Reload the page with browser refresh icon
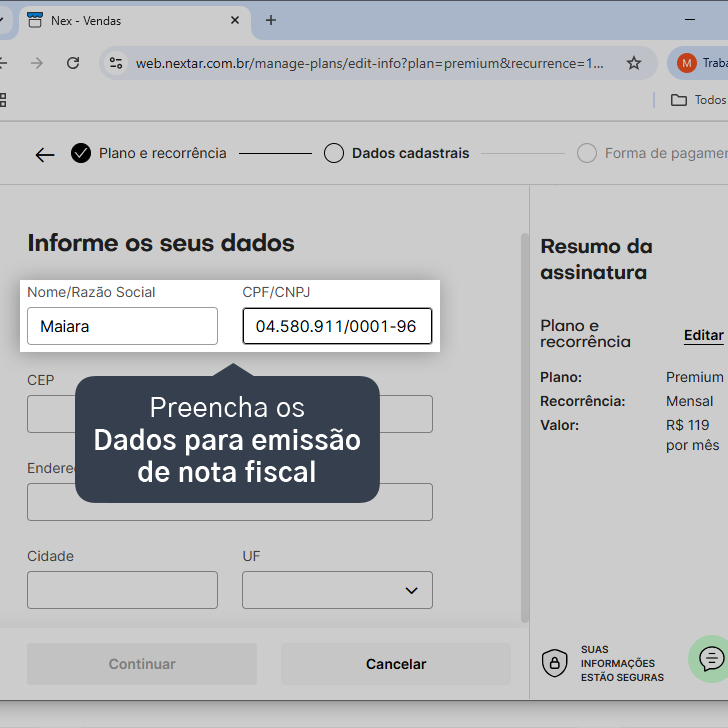 point(73,63)
